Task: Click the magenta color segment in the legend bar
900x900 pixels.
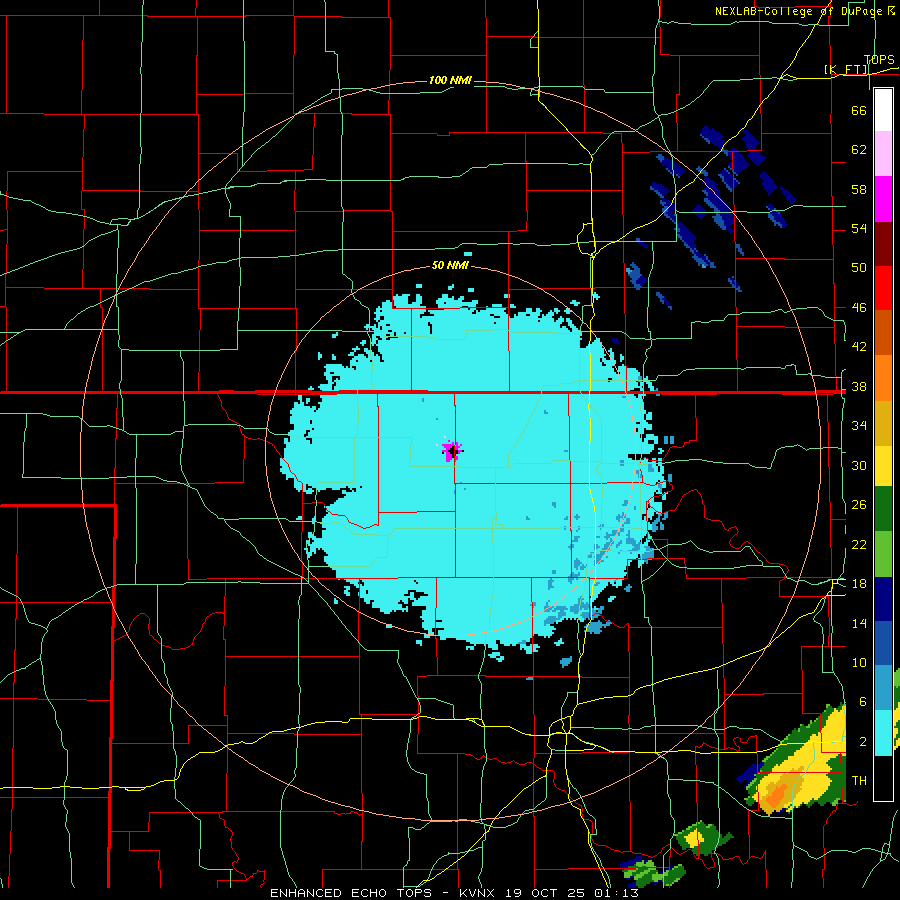Action: point(883,199)
